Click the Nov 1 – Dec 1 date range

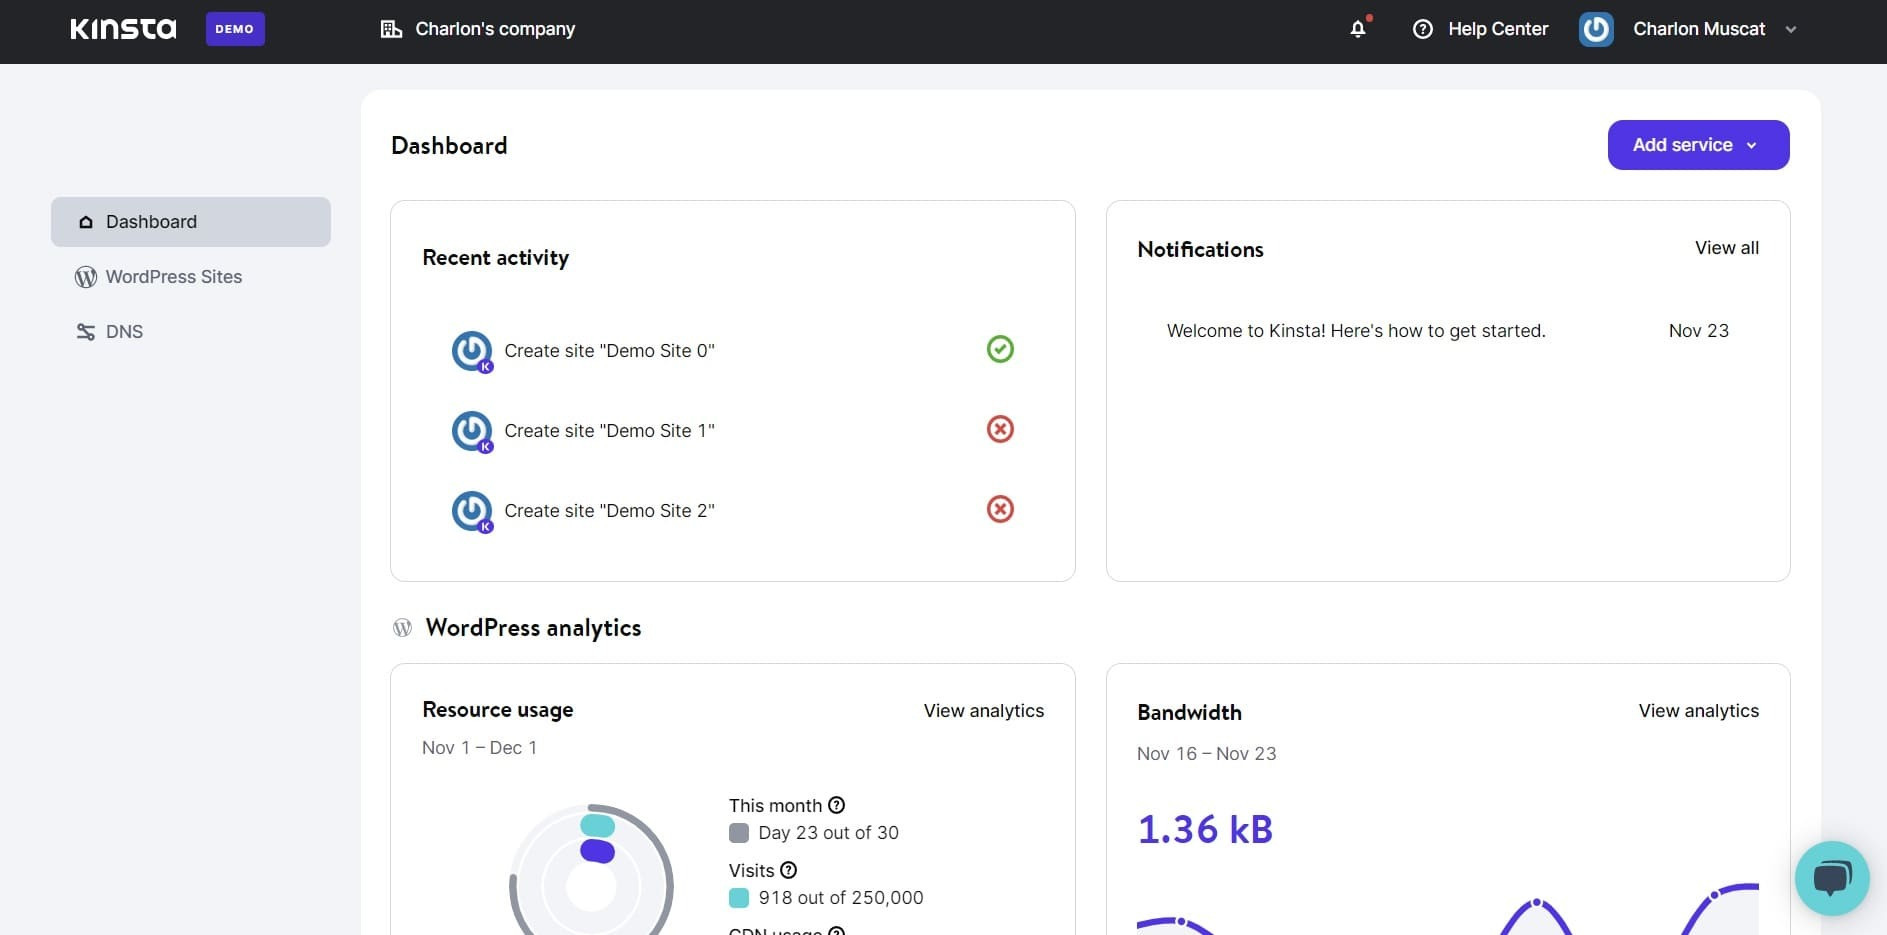(x=479, y=748)
